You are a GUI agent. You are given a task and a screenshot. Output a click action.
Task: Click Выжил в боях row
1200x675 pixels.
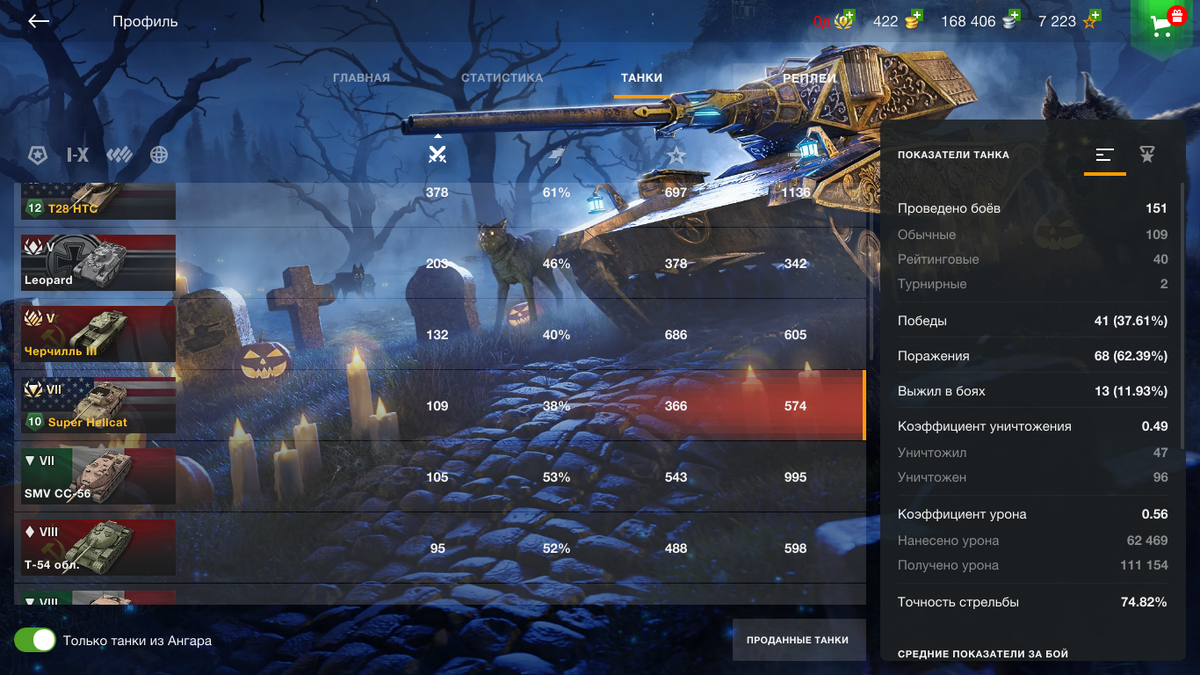click(x=1032, y=391)
